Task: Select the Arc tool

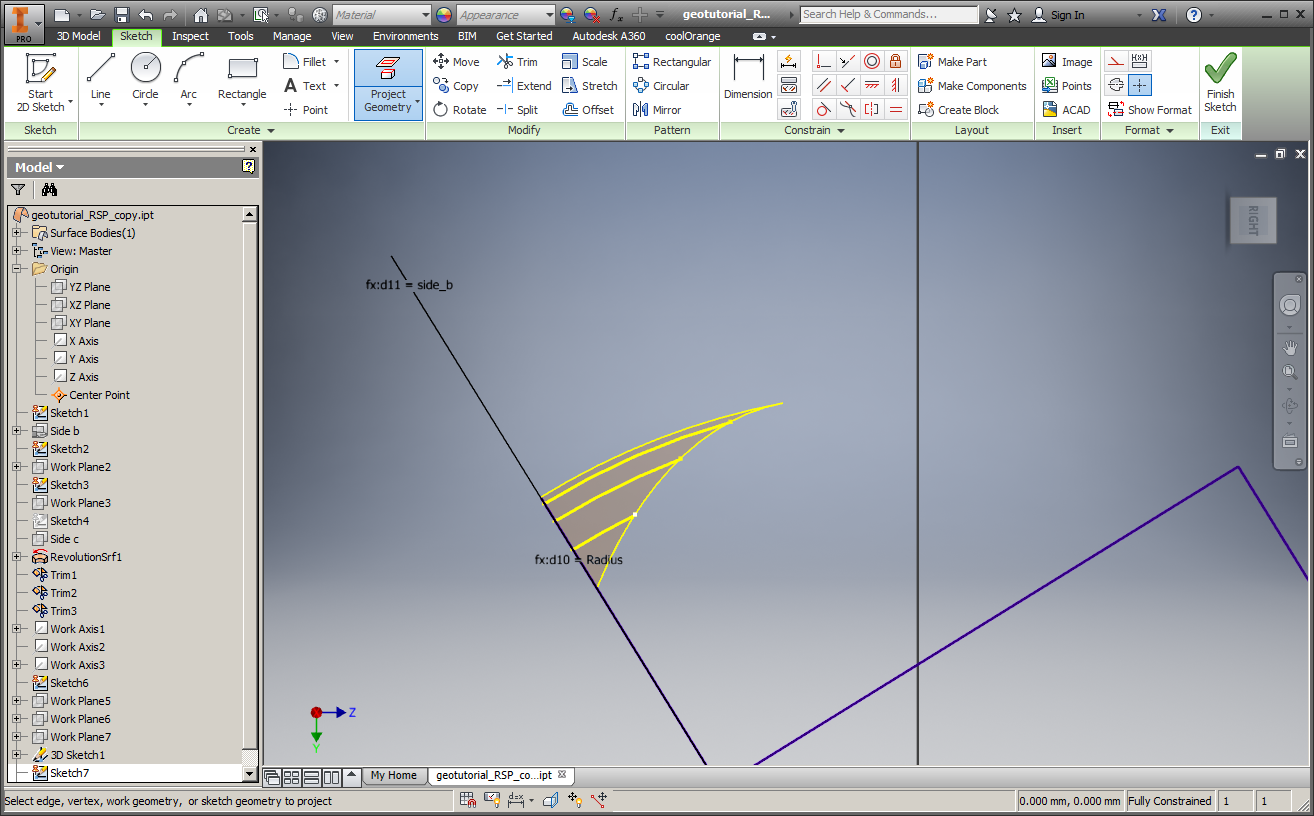Action: click(x=189, y=80)
